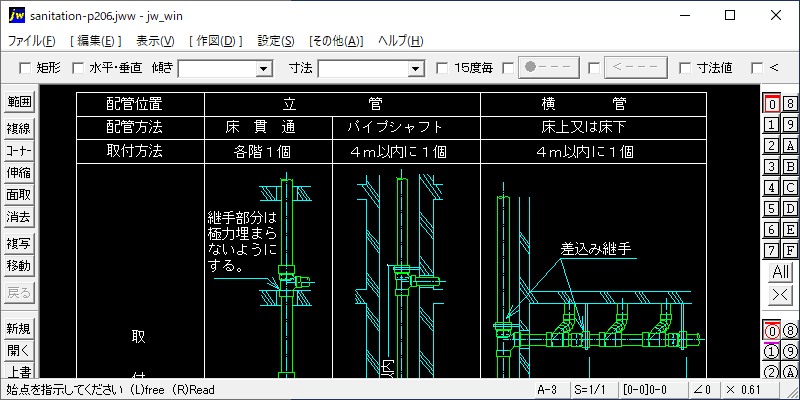Select layer 7 square button

pyautogui.click(x=772, y=250)
